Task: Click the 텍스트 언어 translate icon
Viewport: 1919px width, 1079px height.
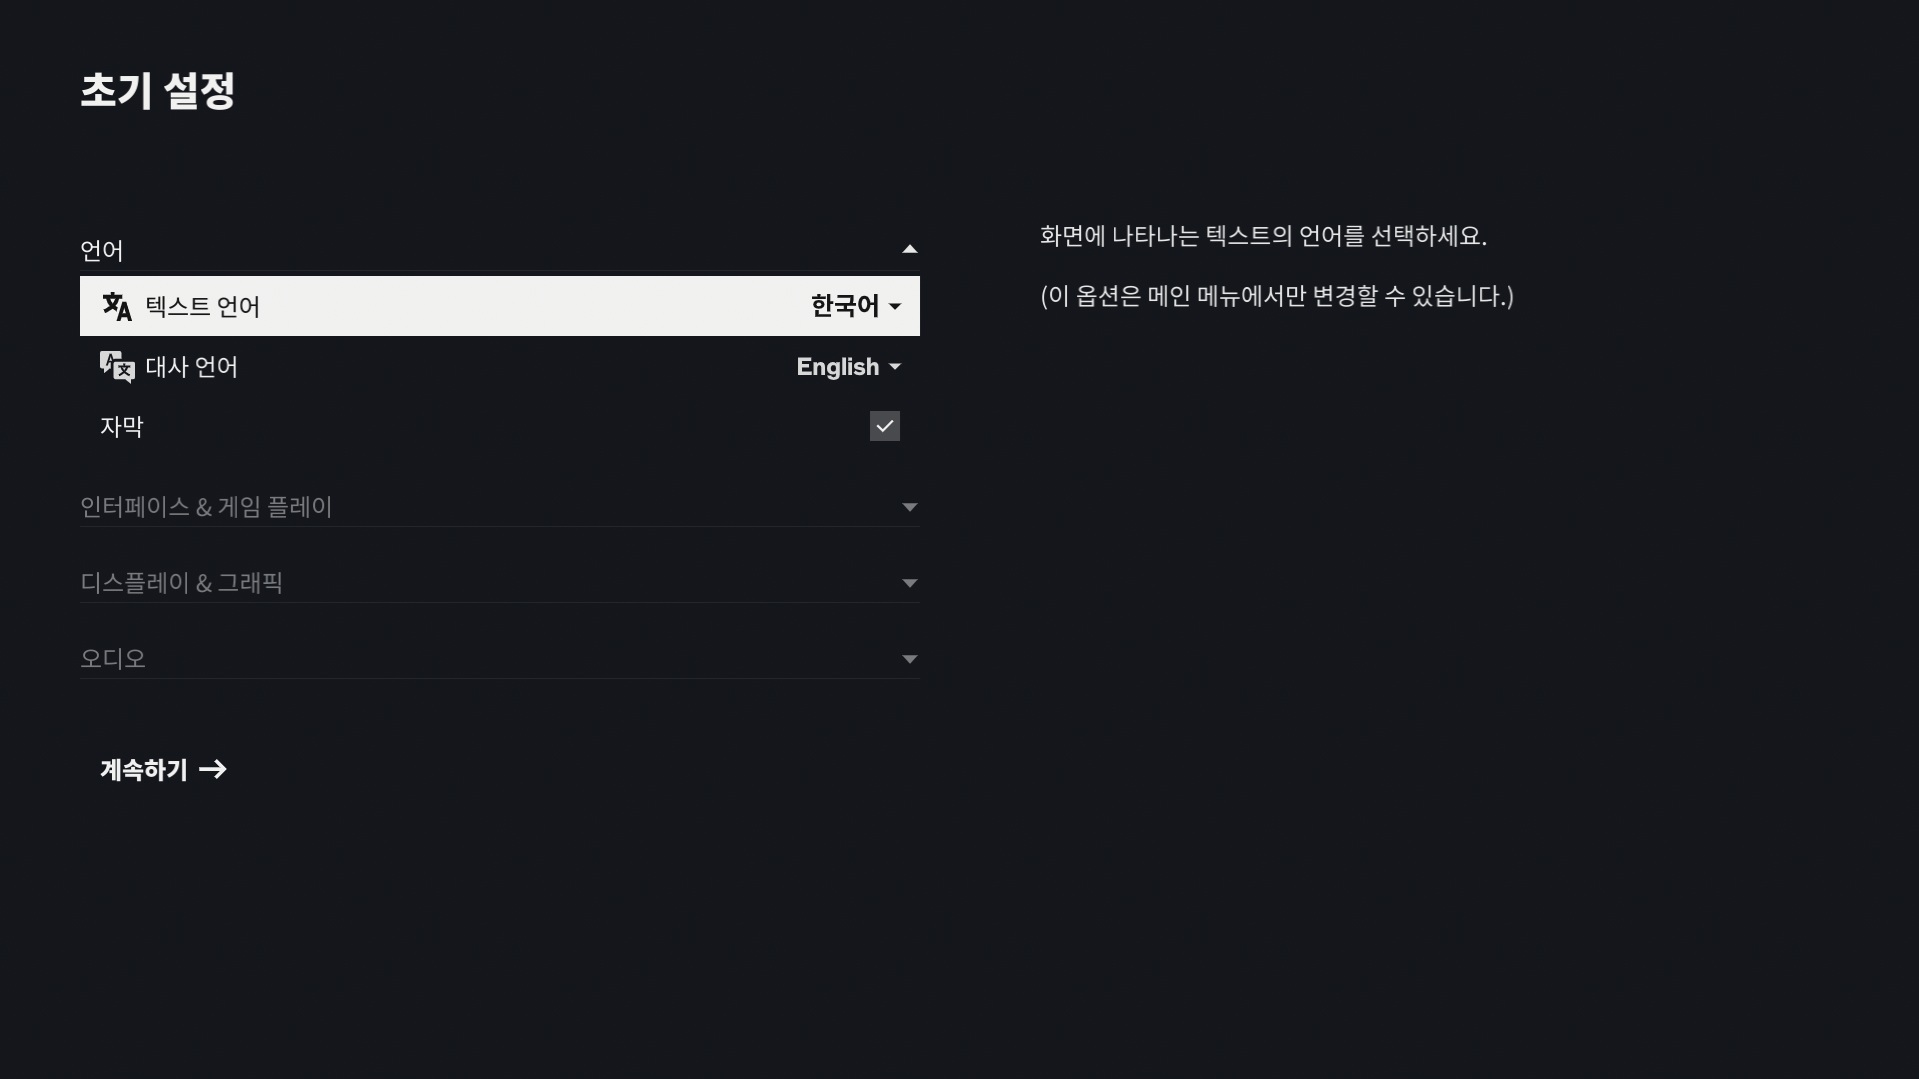Action: pyautogui.click(x=117, y=307)
